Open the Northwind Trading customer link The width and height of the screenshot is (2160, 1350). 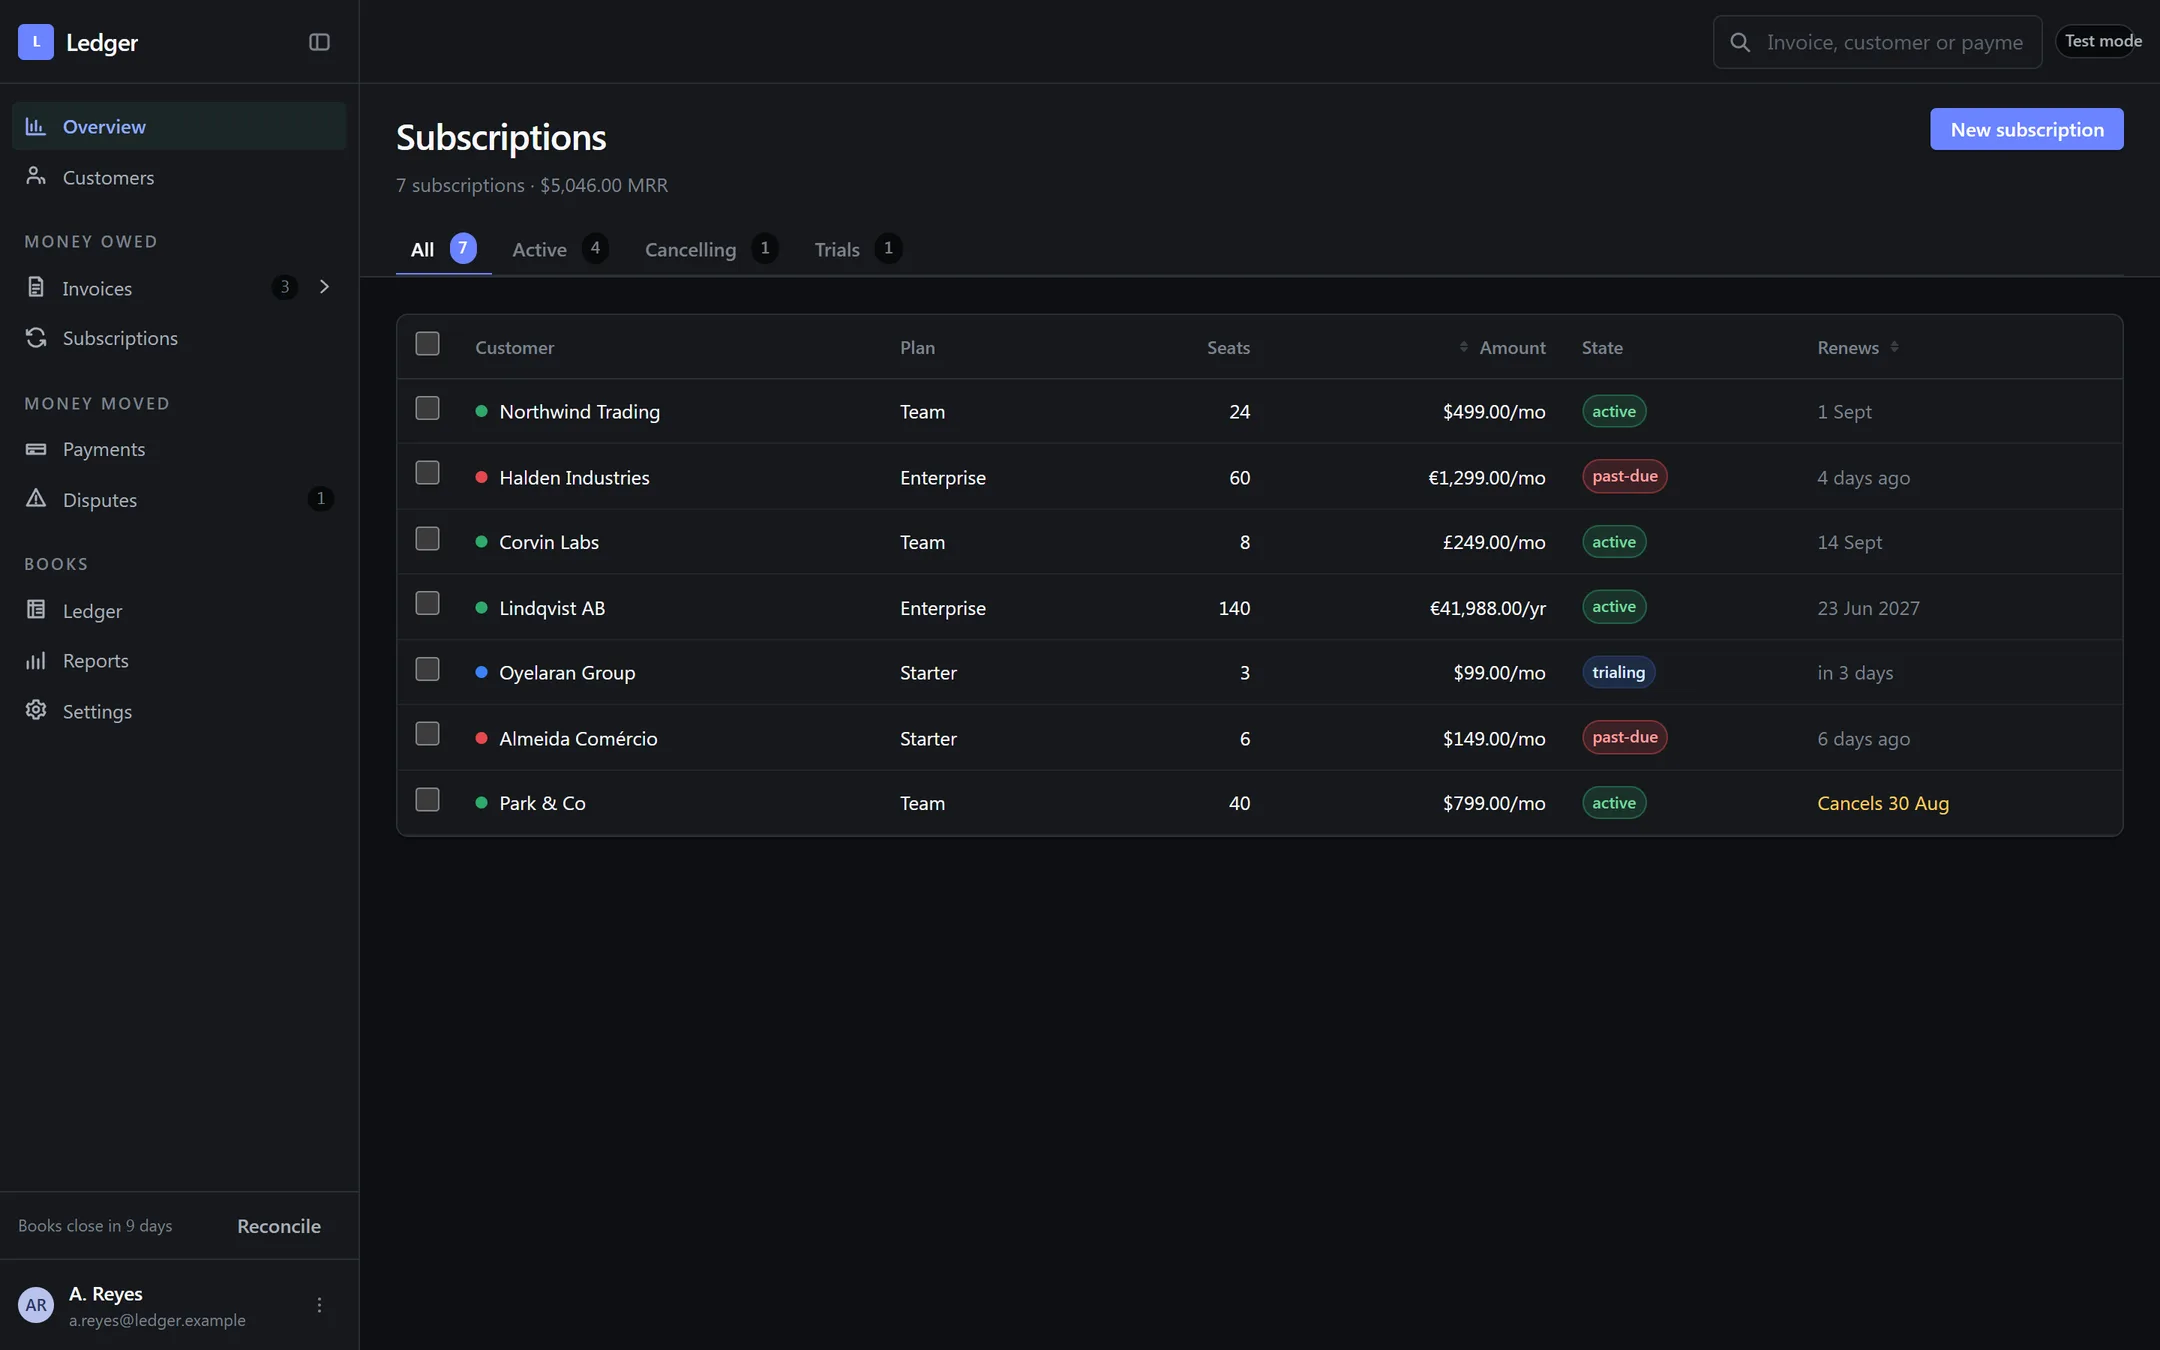[579, 412]
